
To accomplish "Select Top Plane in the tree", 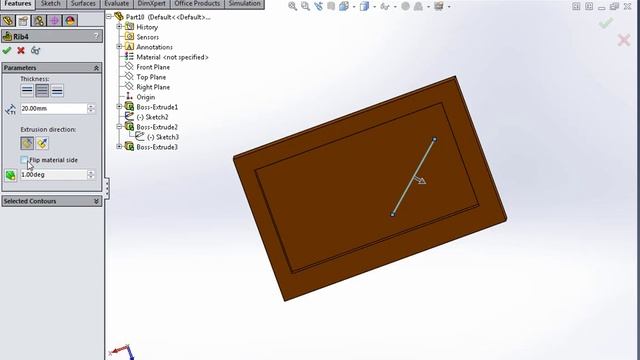I will (151, 77).
